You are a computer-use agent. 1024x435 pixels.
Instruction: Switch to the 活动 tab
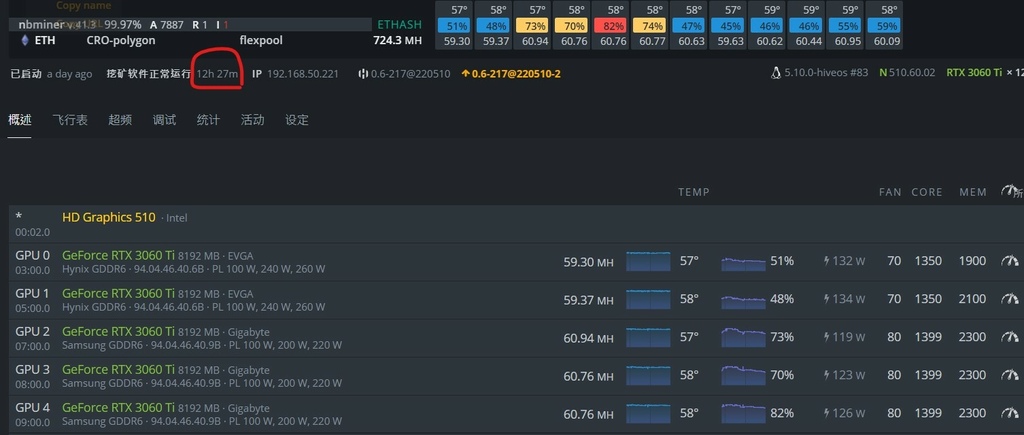pos(252,120)
